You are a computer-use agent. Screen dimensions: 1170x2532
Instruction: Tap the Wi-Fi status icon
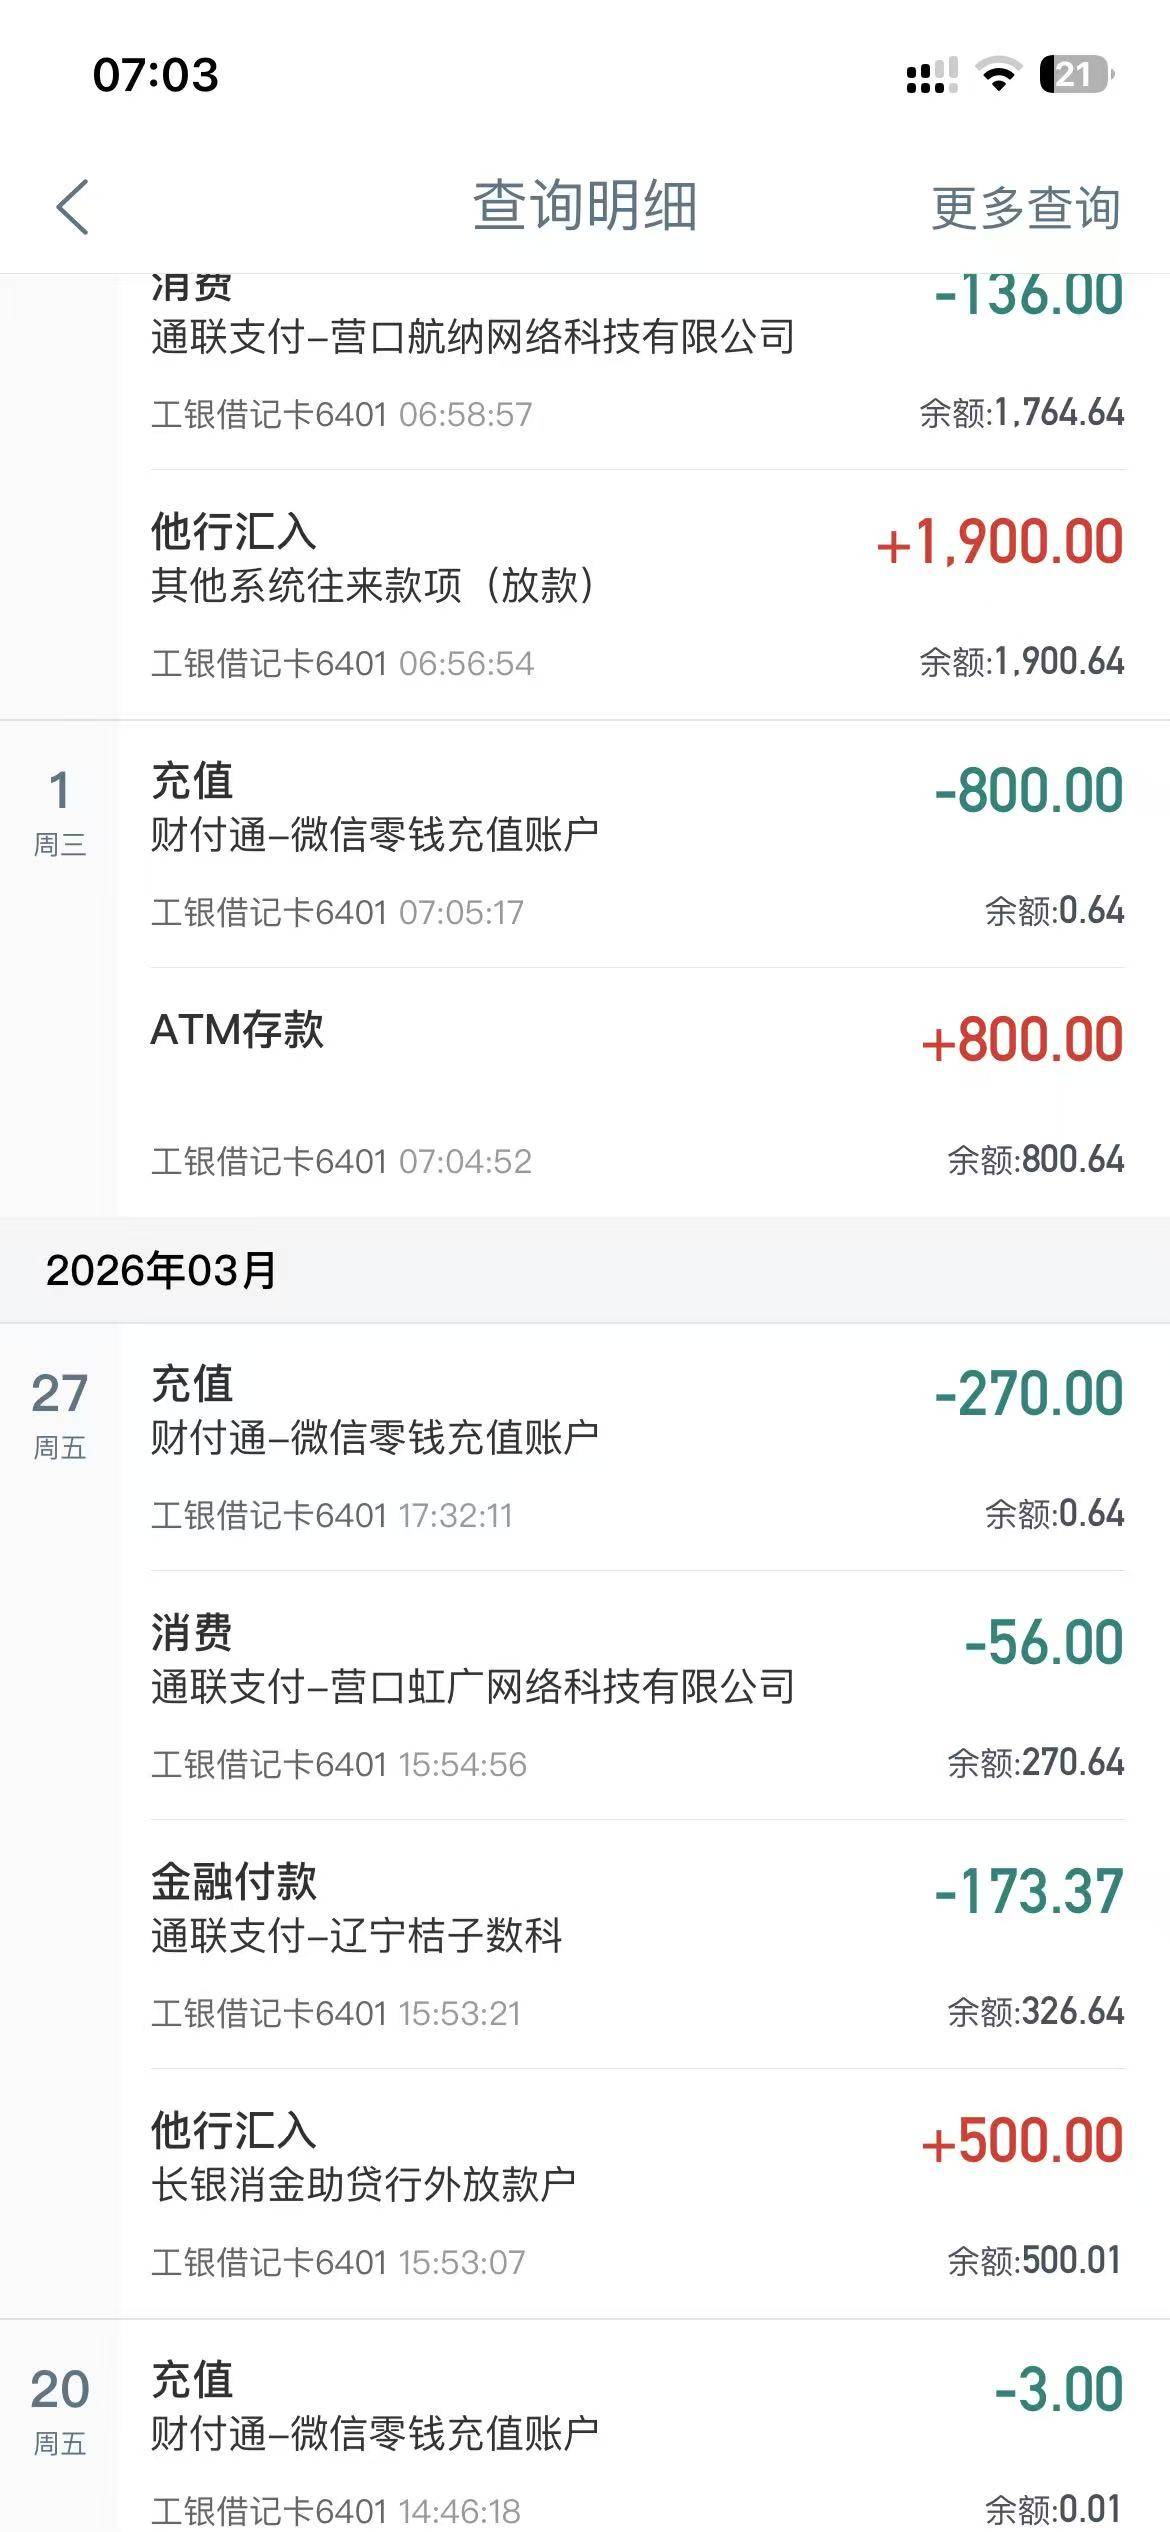point(997,75)
